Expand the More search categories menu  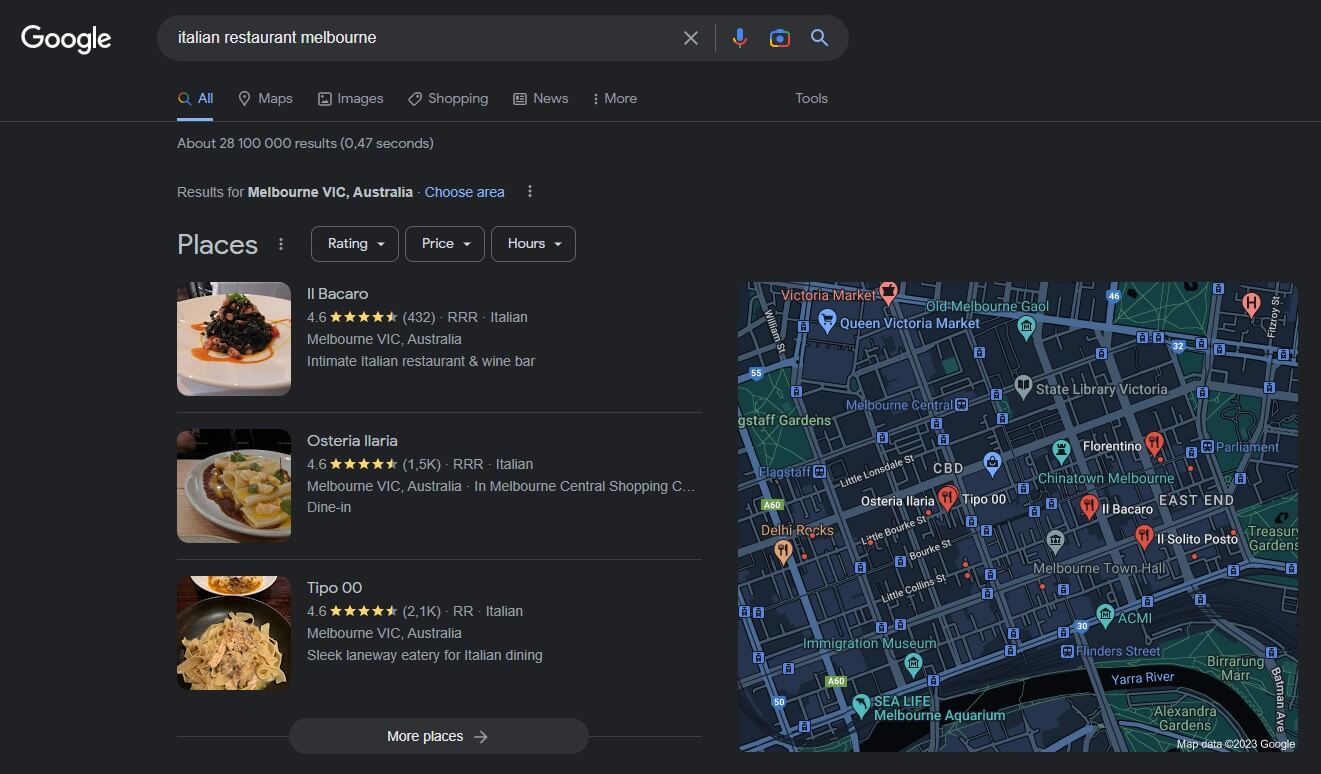[x=614, y=98]
